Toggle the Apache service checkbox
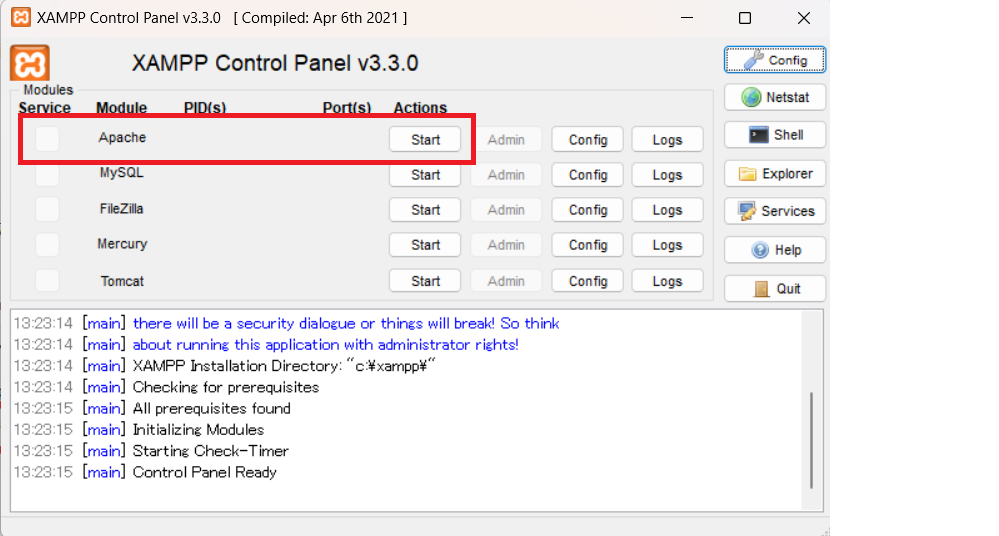 click(x=47, y=138)
